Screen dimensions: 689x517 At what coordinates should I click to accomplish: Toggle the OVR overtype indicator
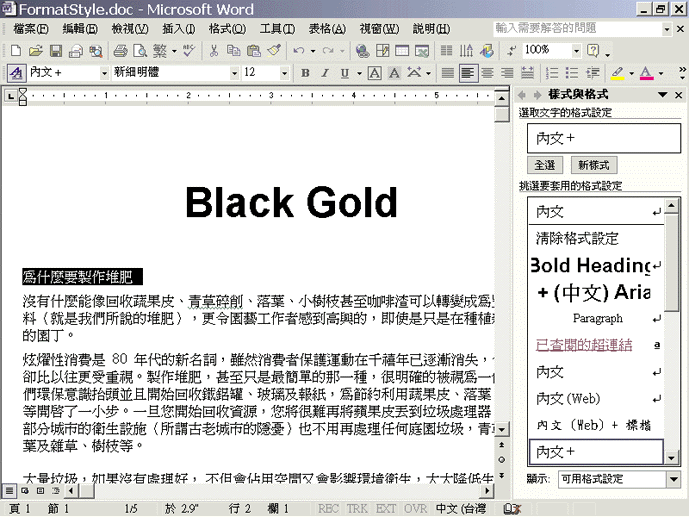pyautogui.click(x=415, y=509)
